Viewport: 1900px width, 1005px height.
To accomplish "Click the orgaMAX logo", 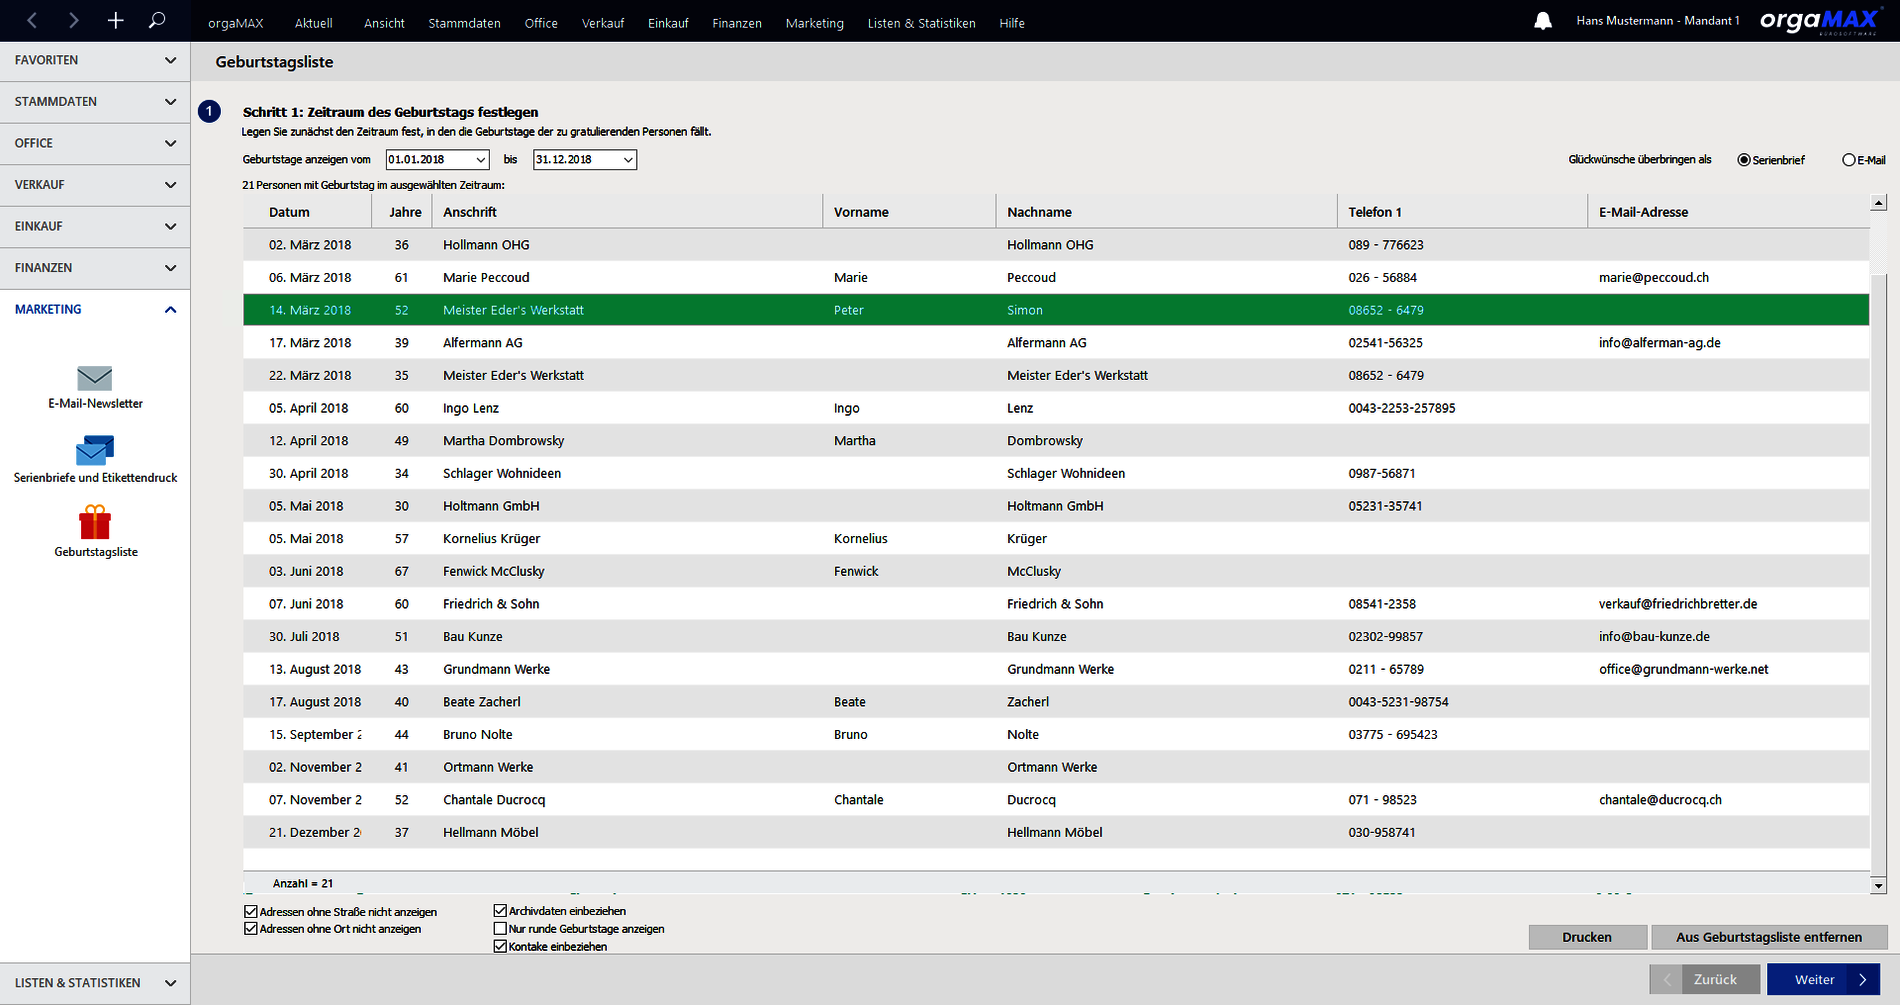I will [1818, 21].
